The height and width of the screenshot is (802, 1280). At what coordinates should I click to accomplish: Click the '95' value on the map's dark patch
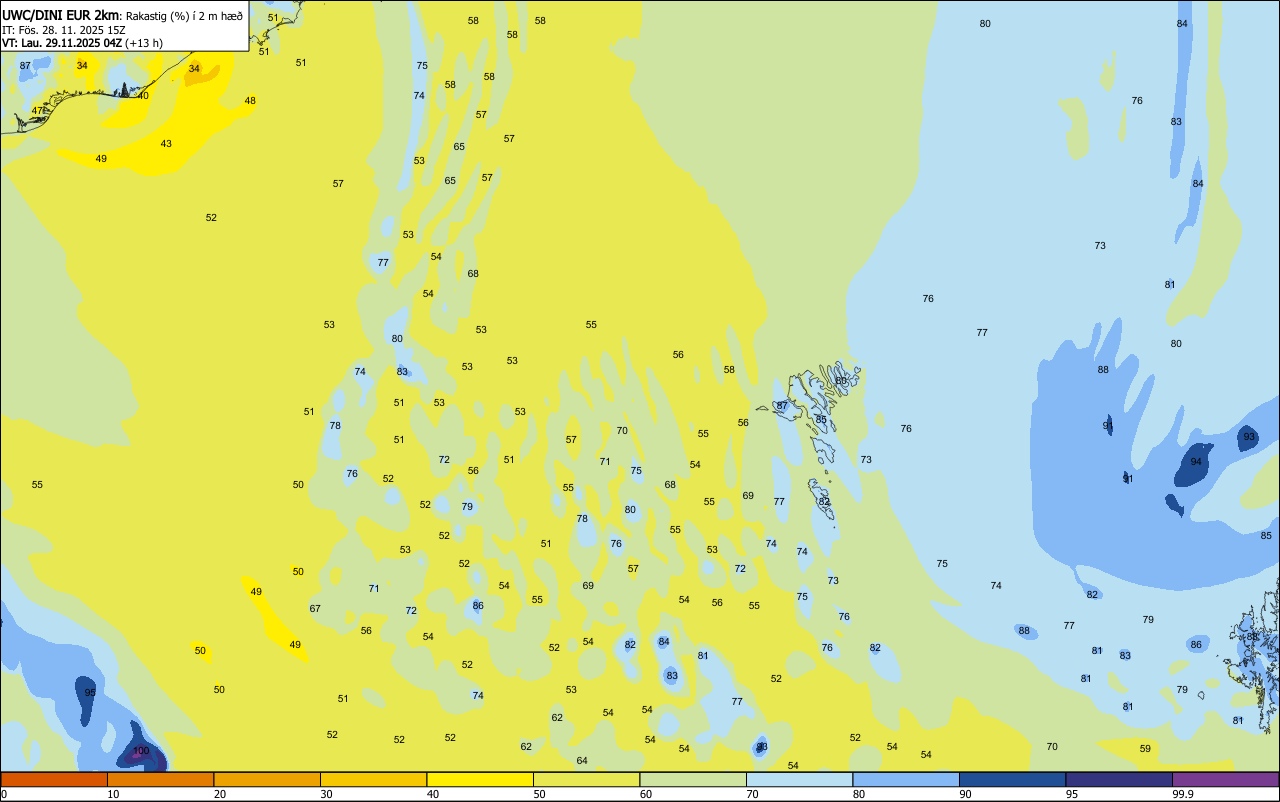pos(90,693)
